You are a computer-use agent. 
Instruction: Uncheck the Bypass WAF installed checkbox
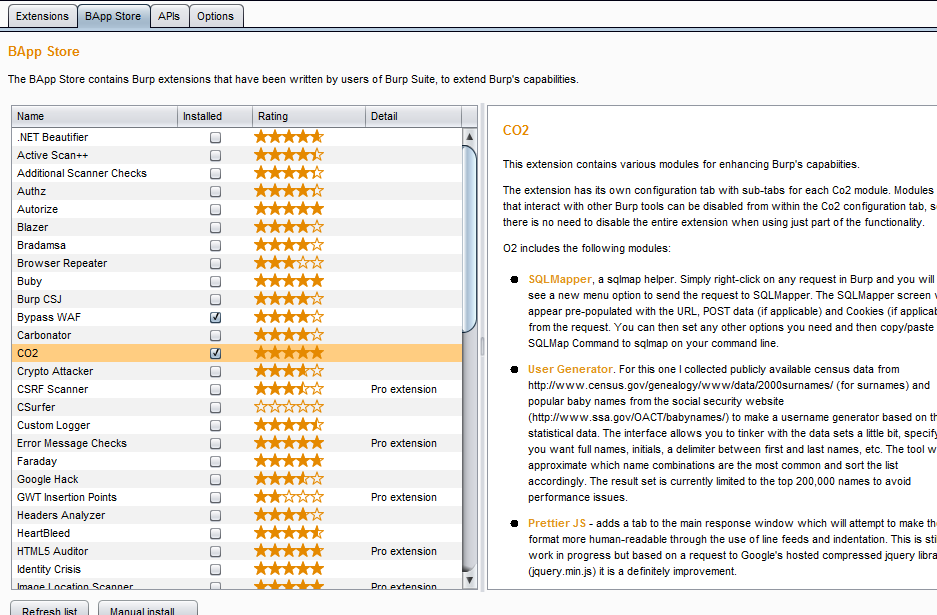pyautogui.click(x=215, y=317)
